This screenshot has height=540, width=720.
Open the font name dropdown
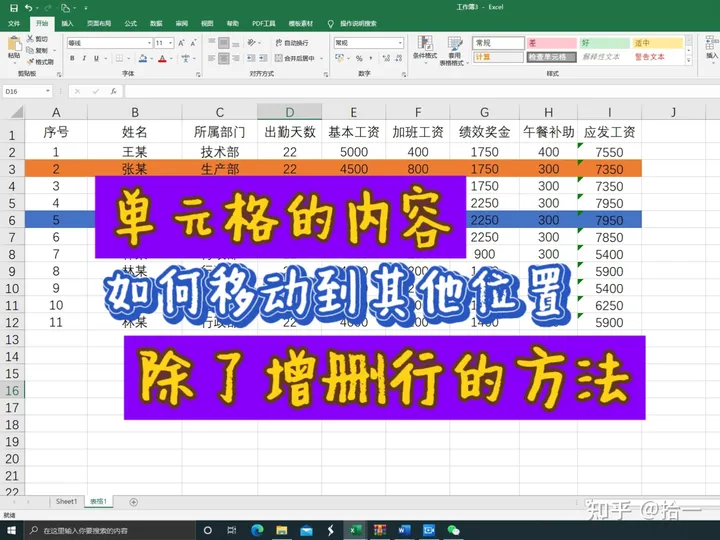[x=149, y=43]
